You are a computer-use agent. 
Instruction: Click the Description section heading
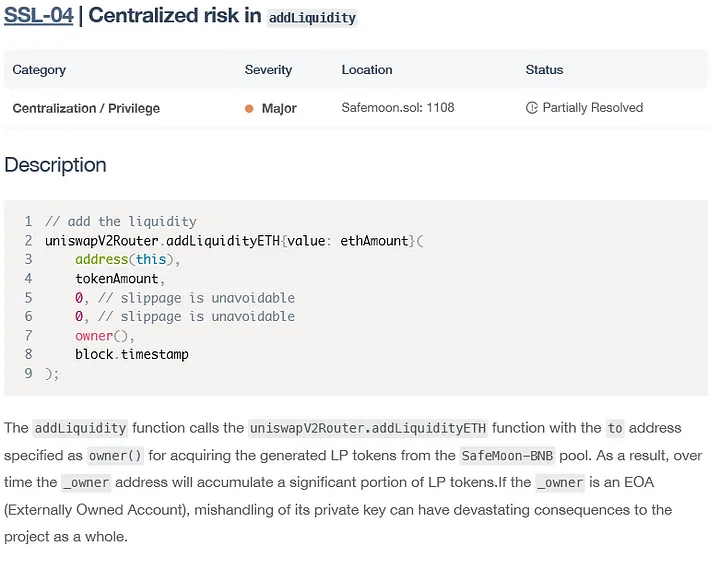[x=55, y=165]
